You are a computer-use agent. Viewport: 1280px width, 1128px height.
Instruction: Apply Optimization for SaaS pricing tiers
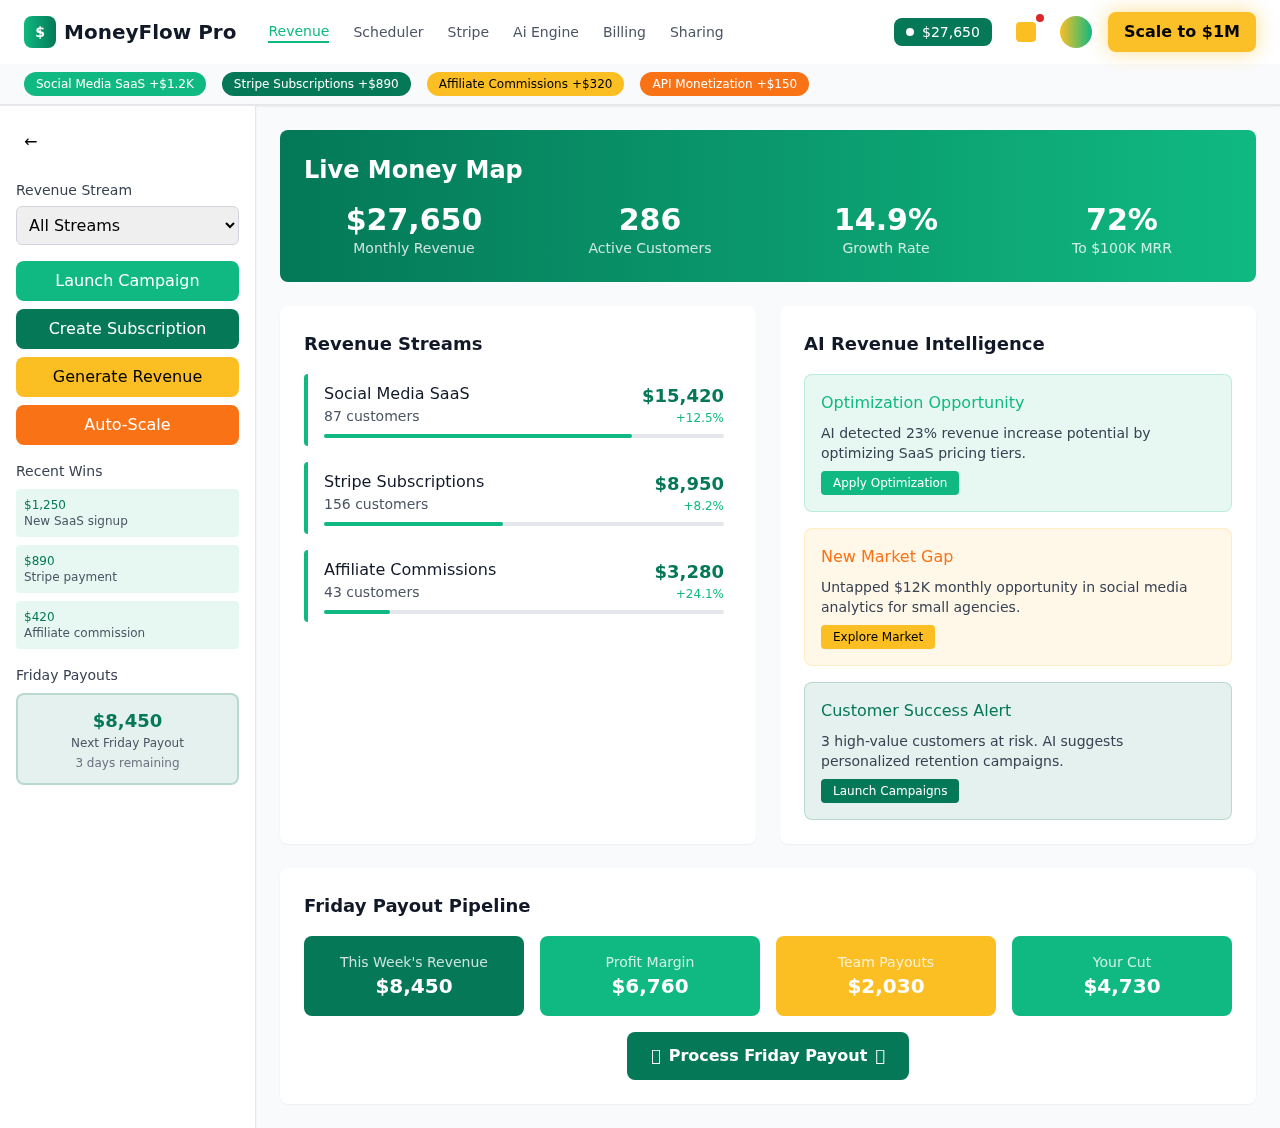pos(889,482)
